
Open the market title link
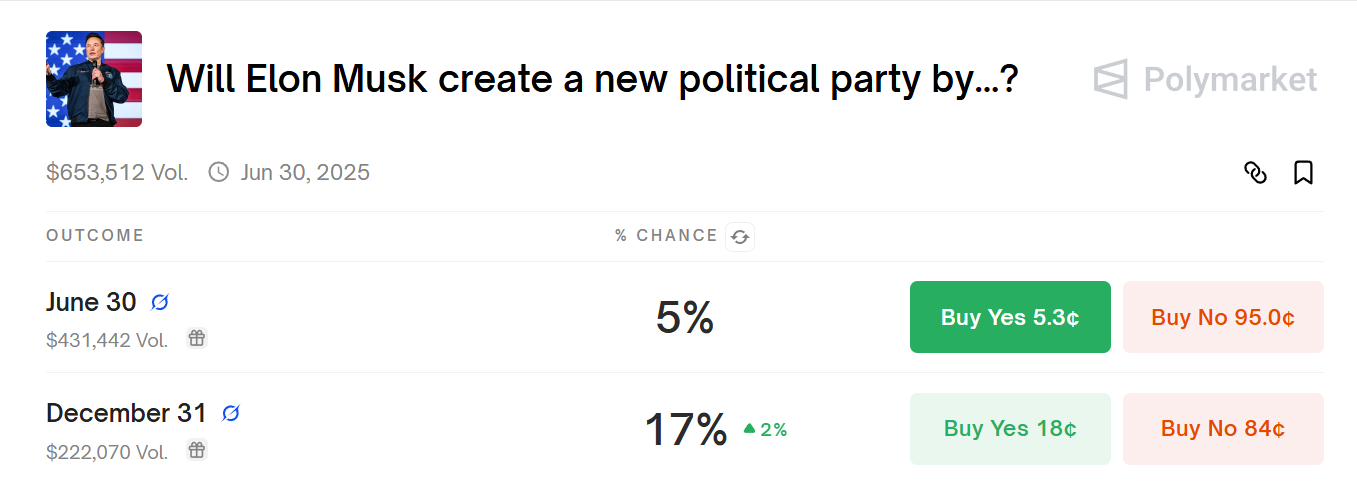[592, 79]
